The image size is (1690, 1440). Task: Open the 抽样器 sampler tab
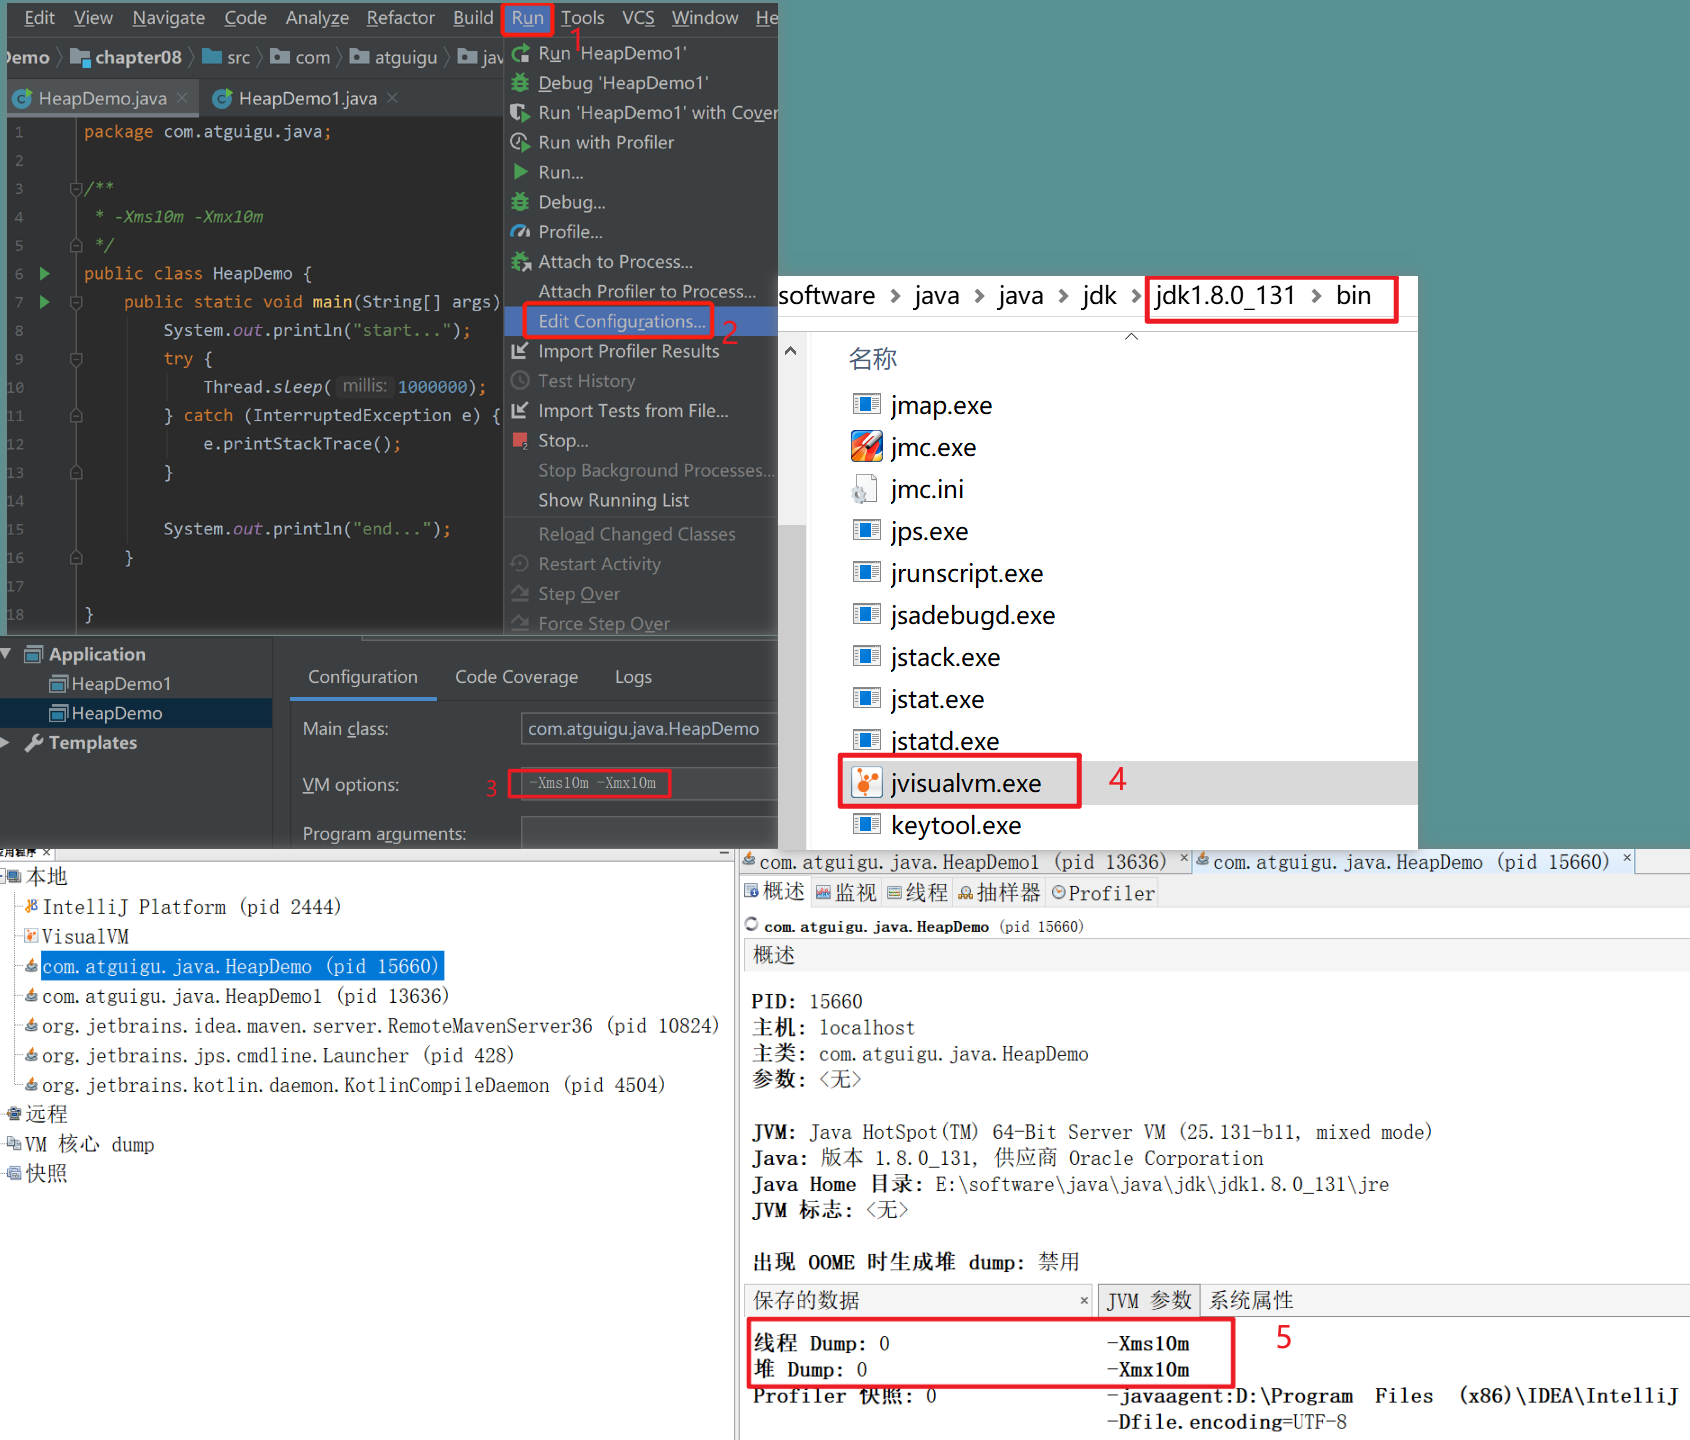click(999, 893)
